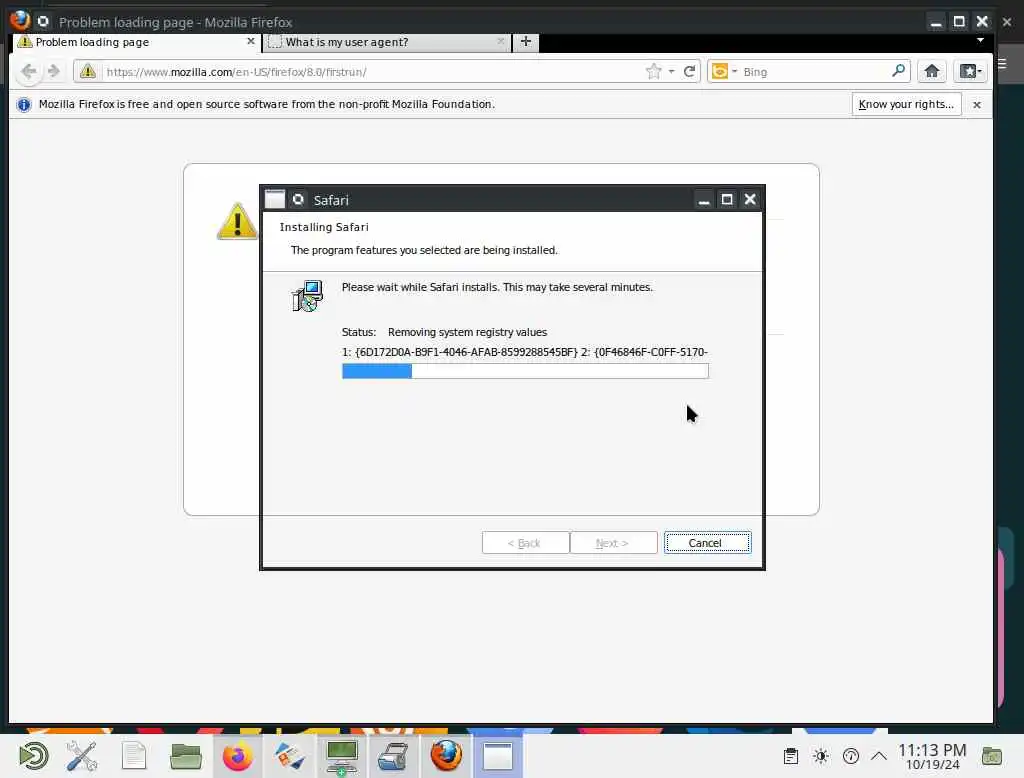
Task: Click the Firefox title bar pin icon
Action: [x=43, y=22]
